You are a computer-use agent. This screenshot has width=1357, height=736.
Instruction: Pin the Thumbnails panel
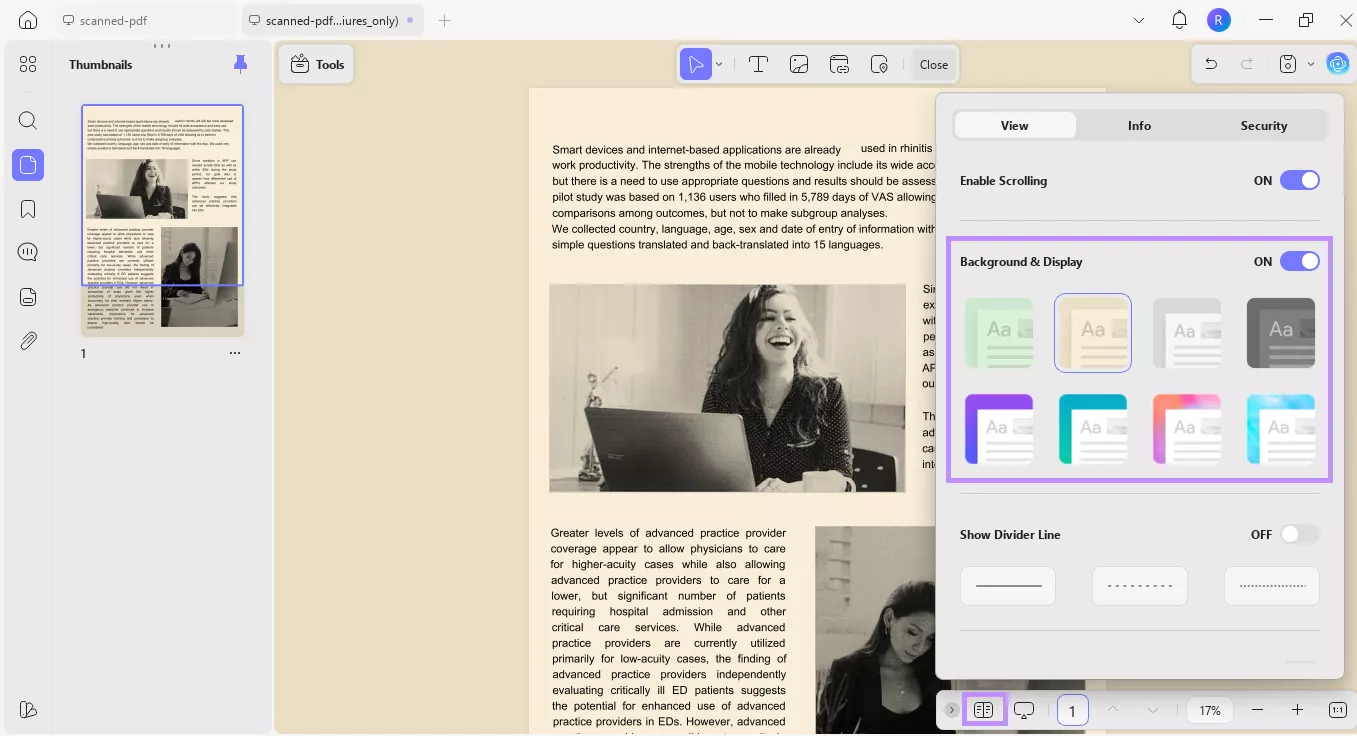coord(240,63)
